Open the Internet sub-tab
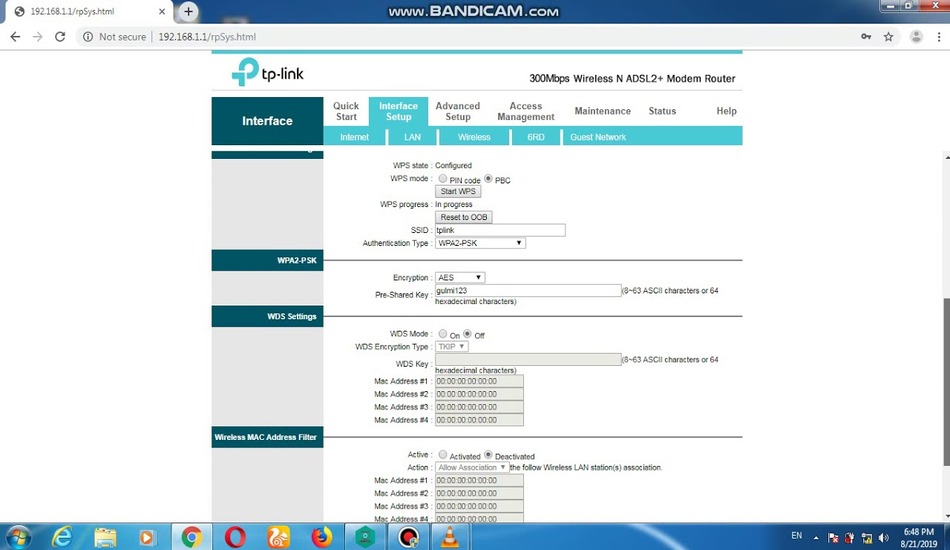 [x=354, y=138]
